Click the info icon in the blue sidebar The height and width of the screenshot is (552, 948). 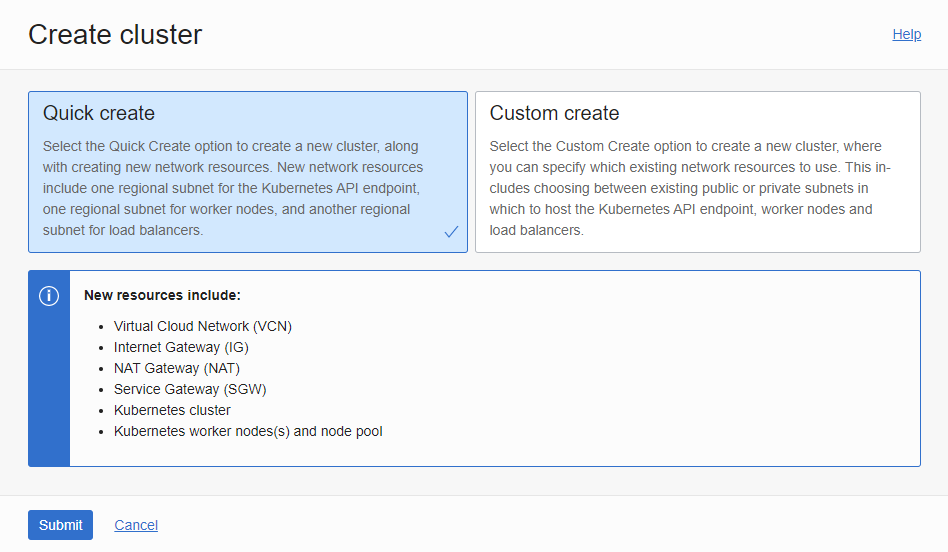click(x=48, y=296)
